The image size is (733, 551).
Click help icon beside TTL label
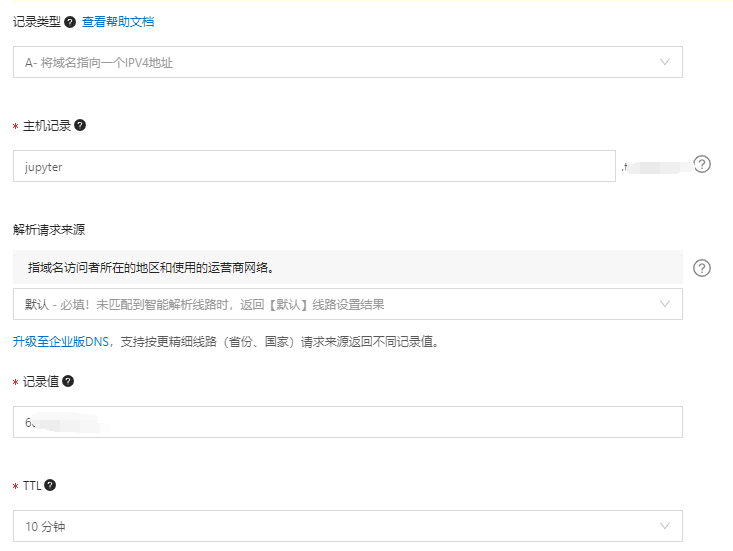click(x=50, y=485)
